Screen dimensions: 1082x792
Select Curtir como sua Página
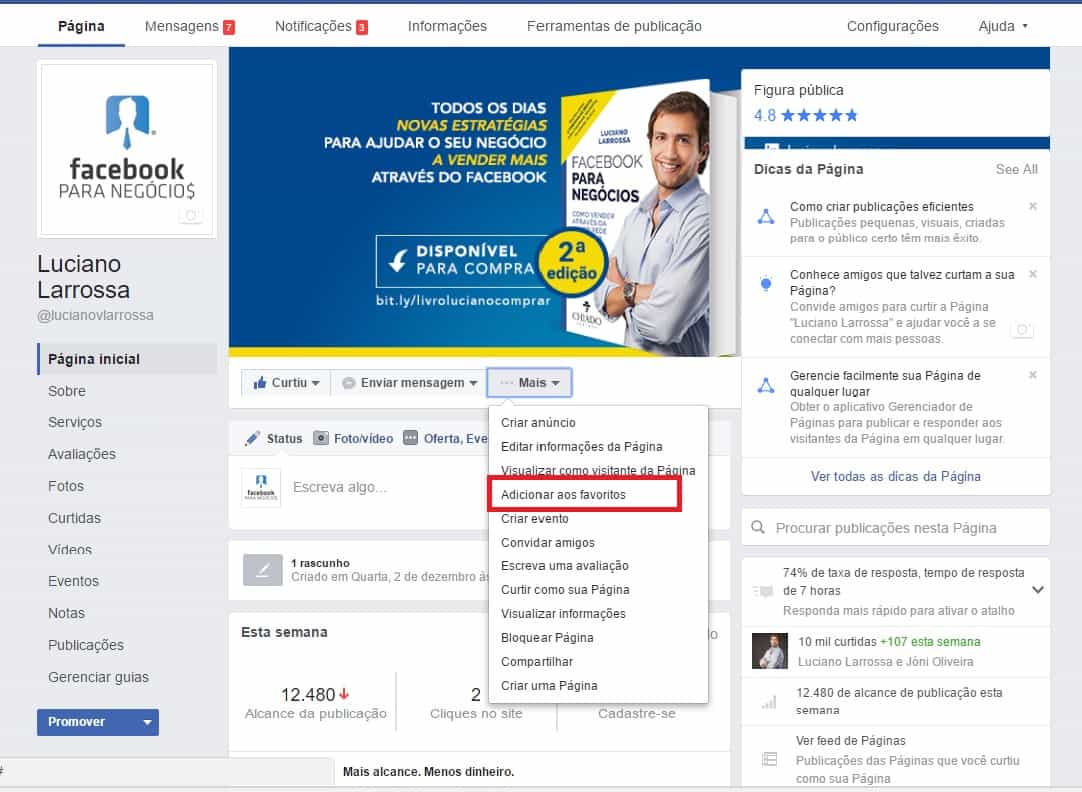click(564, 590)
